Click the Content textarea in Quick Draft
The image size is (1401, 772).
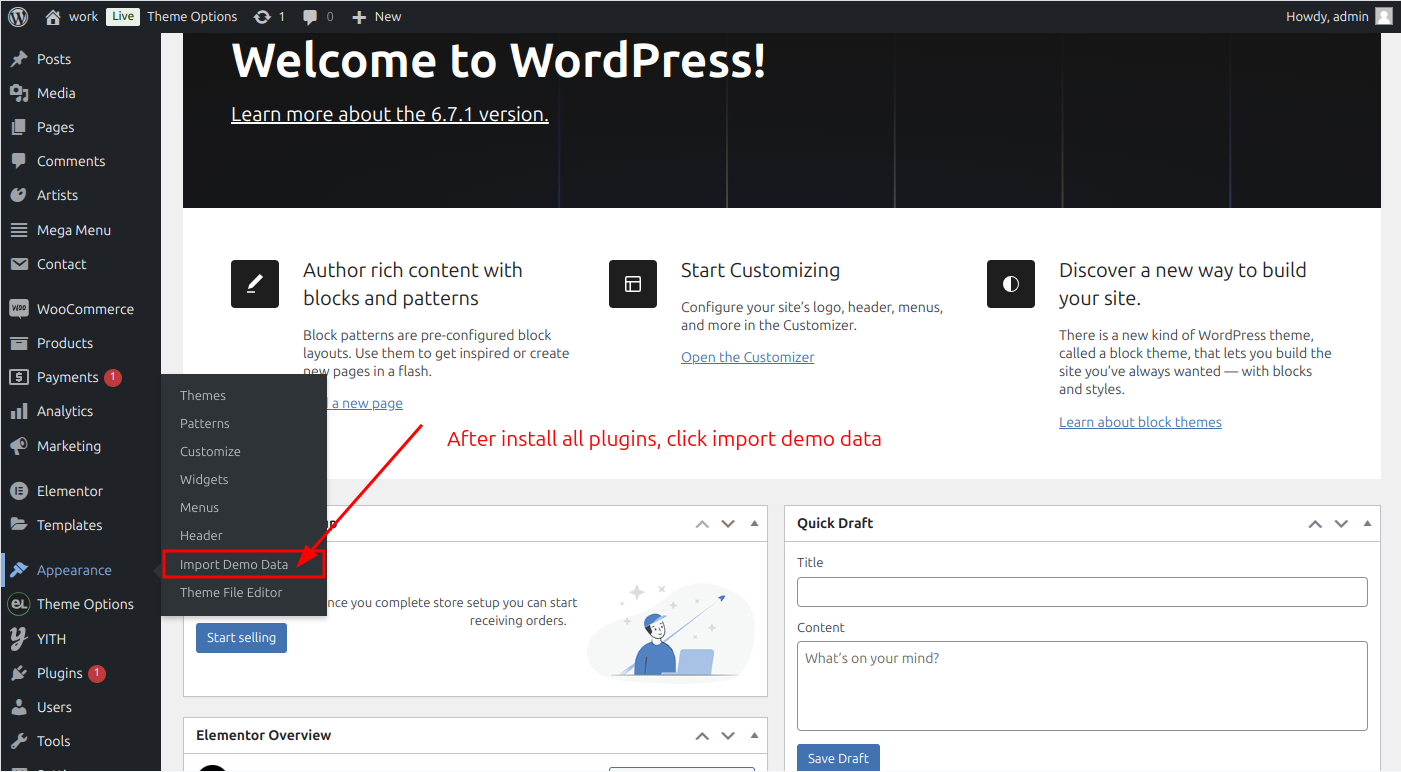coord(1082,686)
